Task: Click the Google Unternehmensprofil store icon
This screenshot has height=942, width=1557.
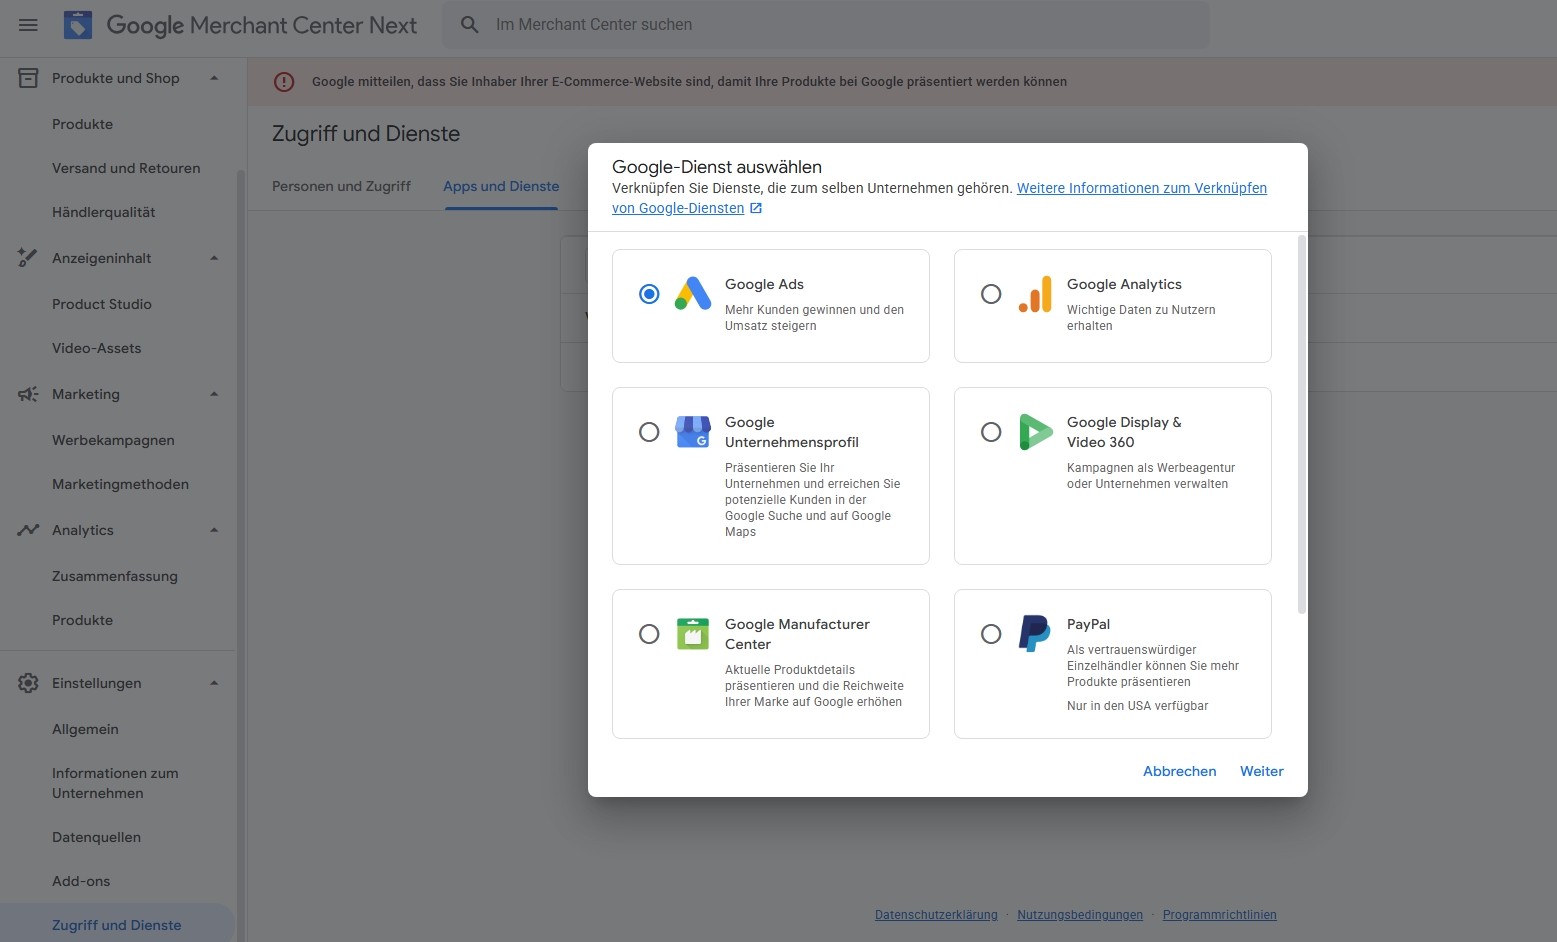Action: tap(692, 432)
